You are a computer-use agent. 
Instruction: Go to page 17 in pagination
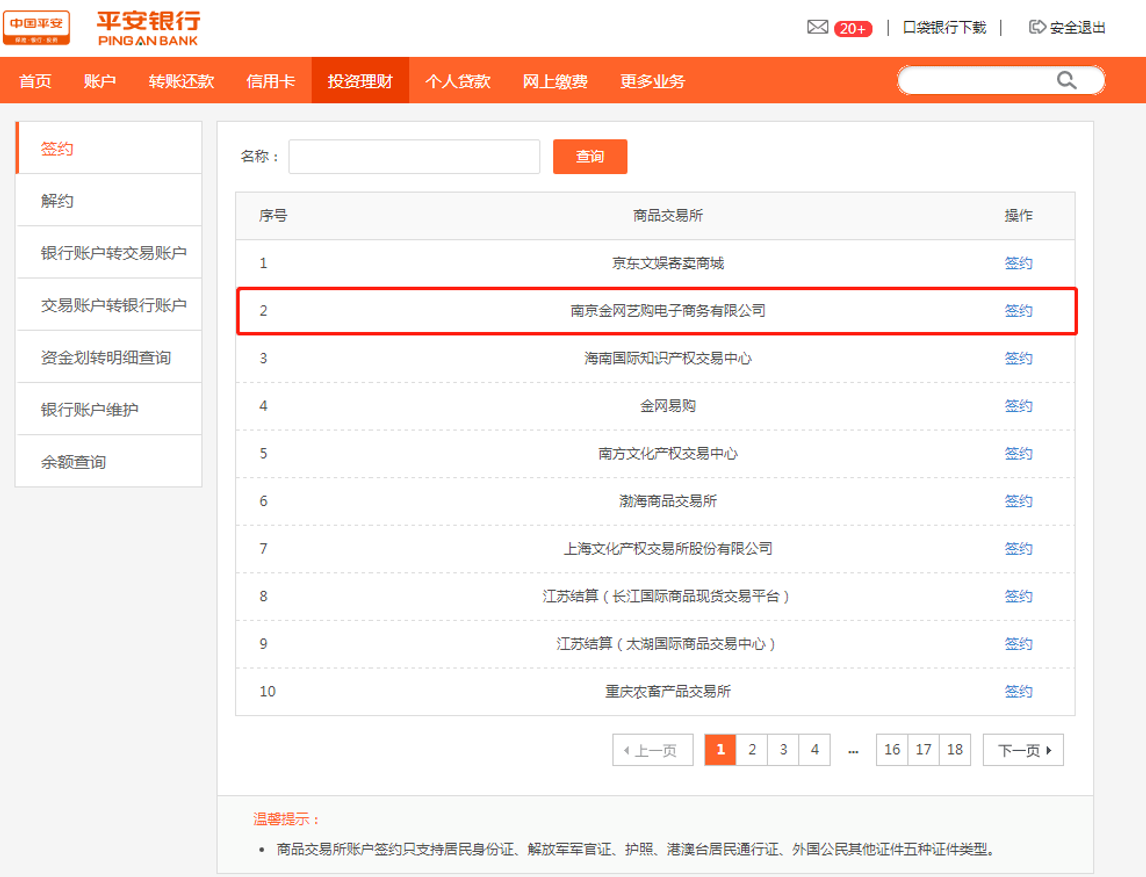(924, 750)
